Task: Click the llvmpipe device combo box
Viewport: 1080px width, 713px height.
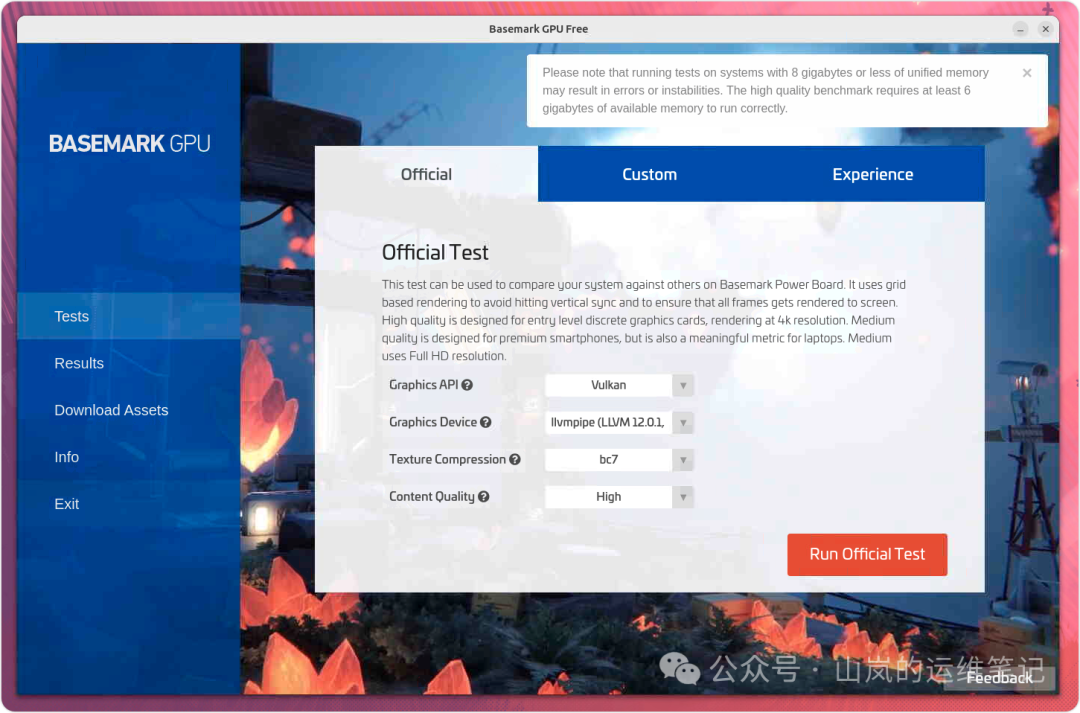Action: point(609,422)
